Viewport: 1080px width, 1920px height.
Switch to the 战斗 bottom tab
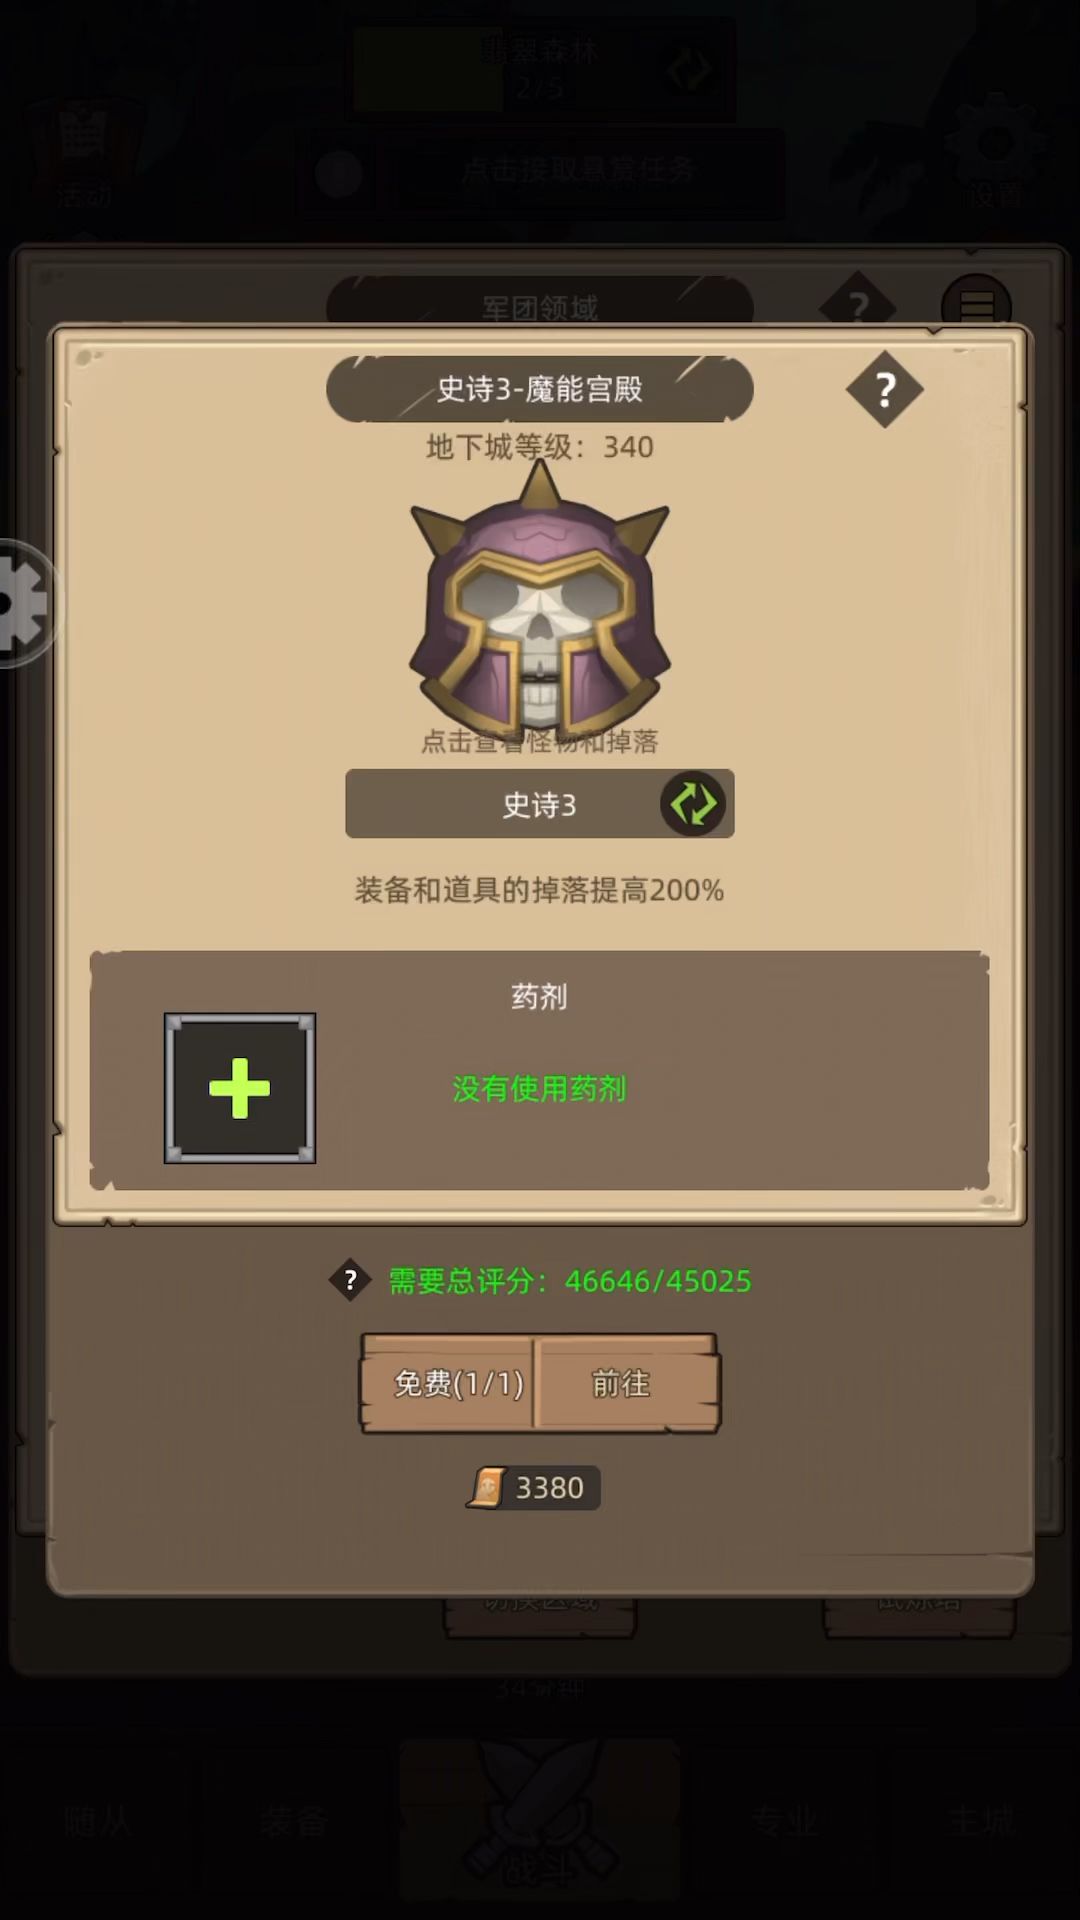point(540,1819)
